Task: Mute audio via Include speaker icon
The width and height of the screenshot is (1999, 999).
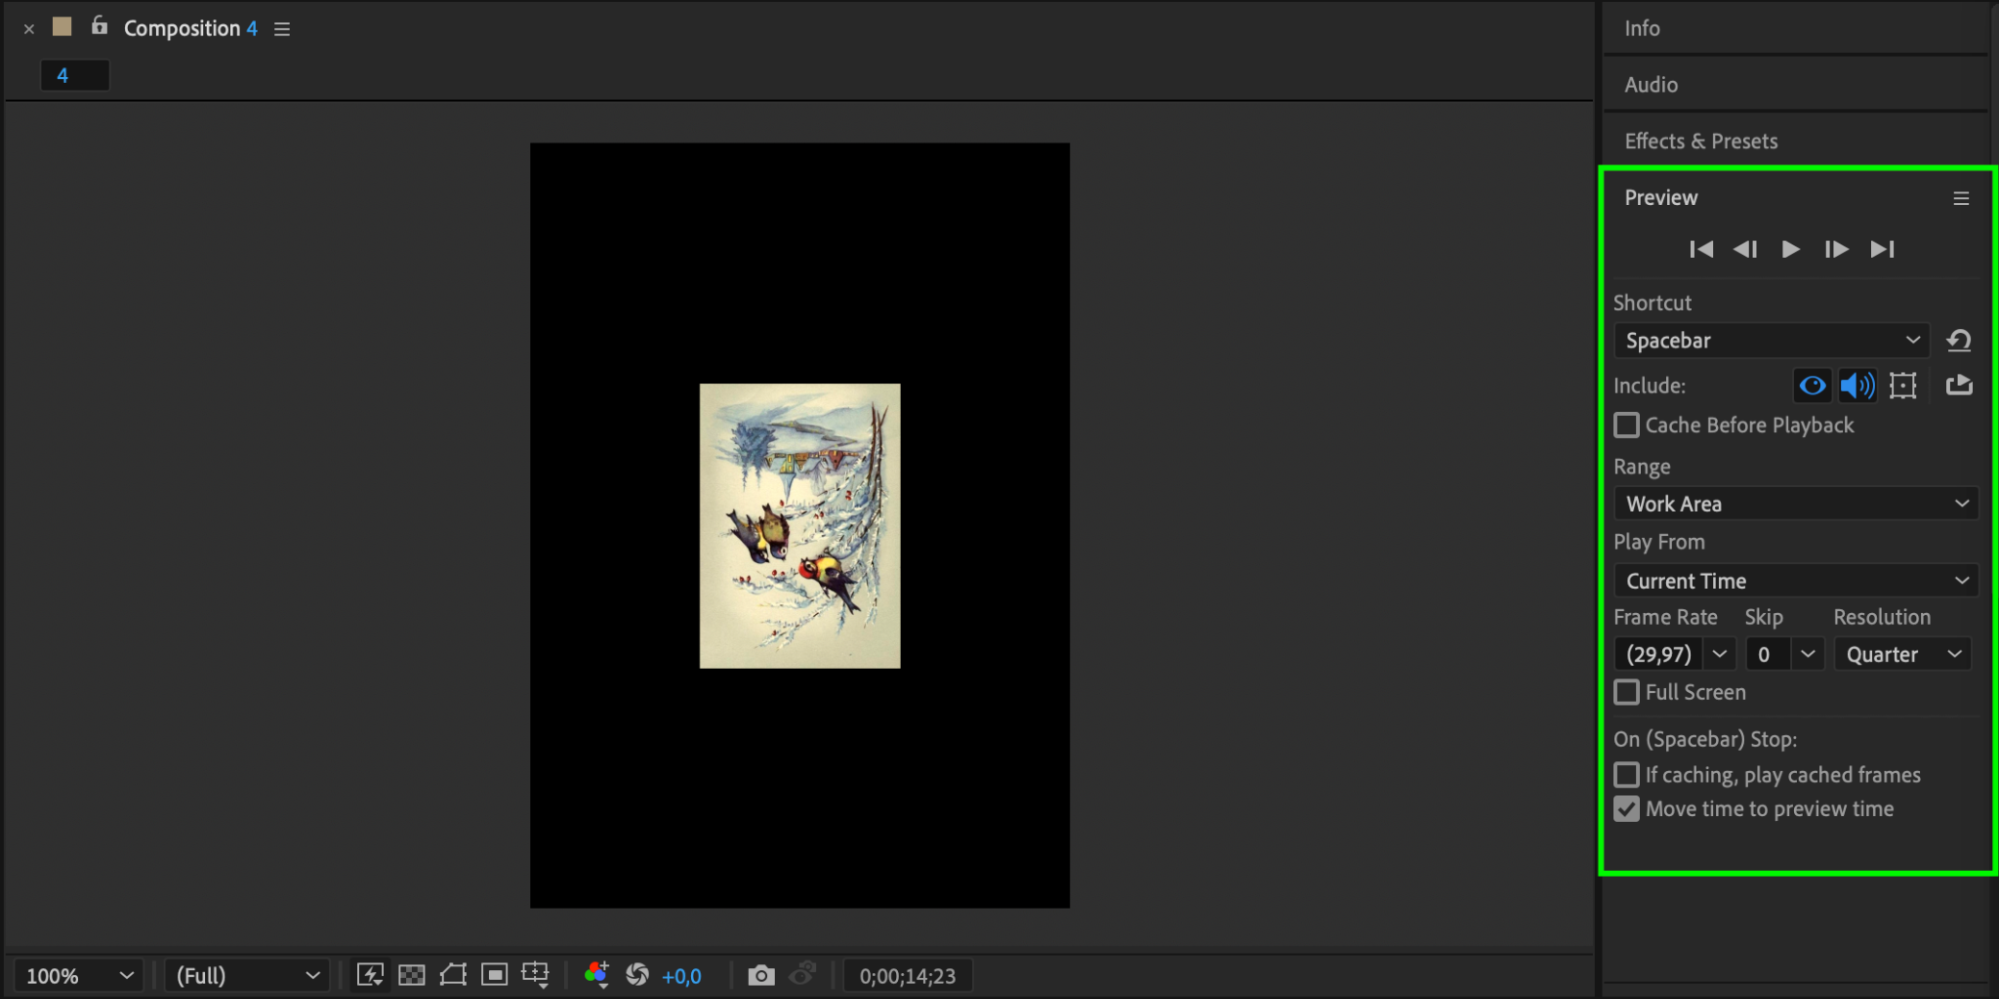Action: pyautogui.click(x=1857, y=385)
